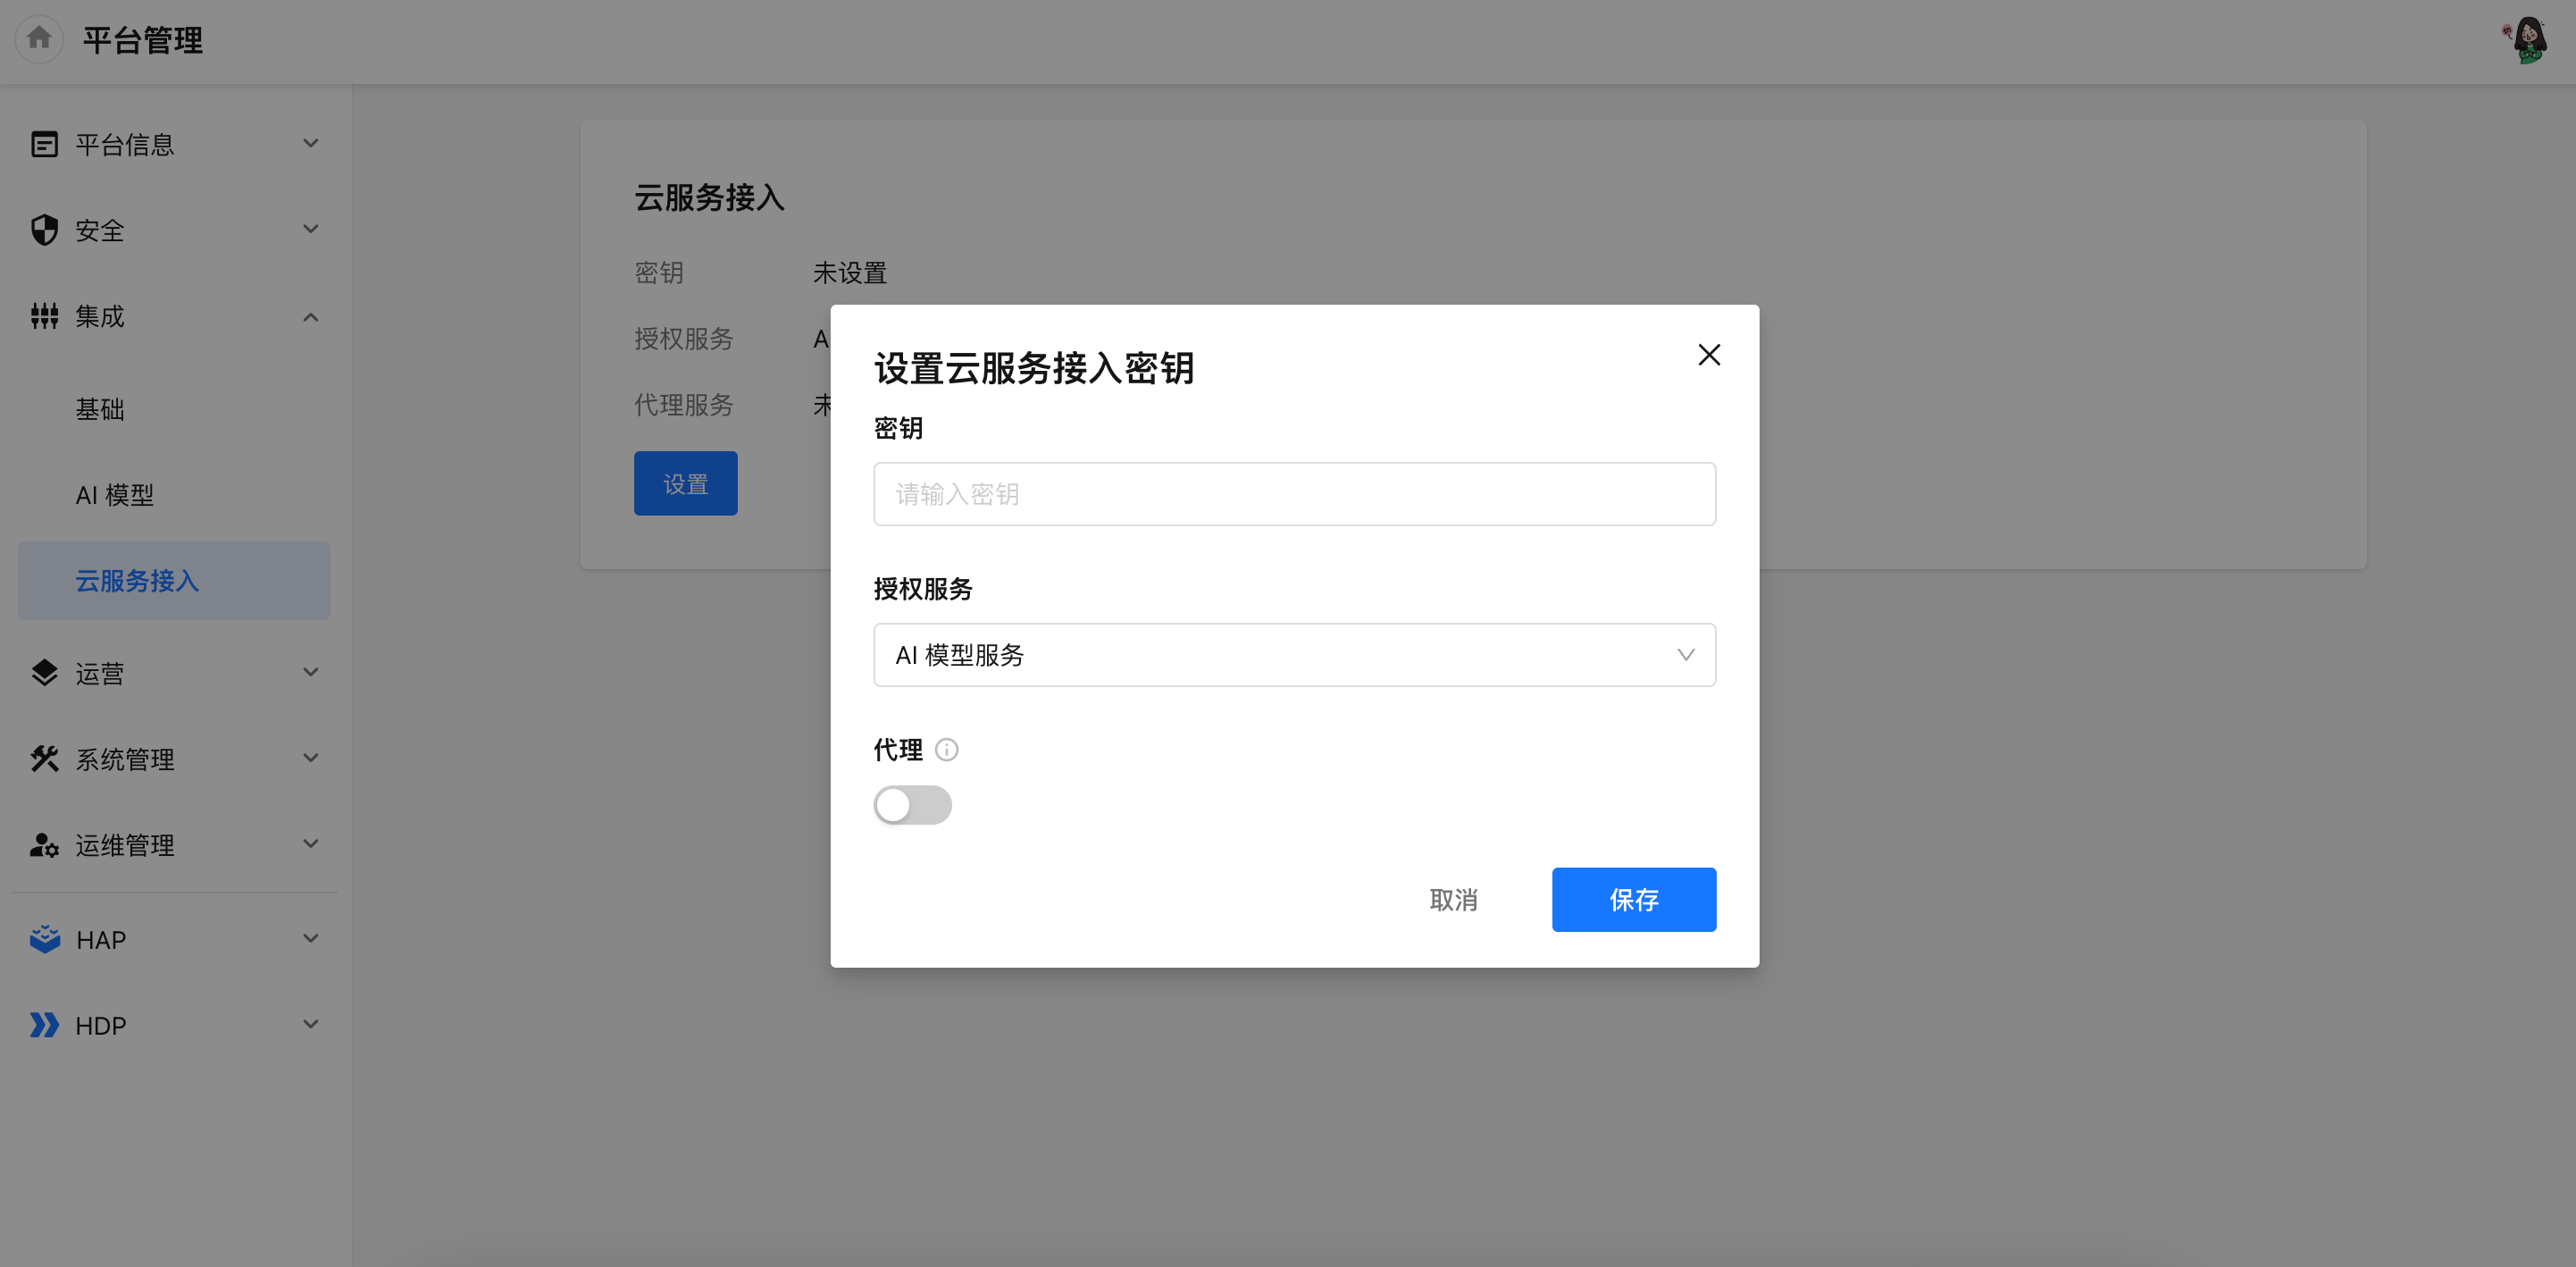Expand the 平台信息 chevron
The image size is (2576, 1267).
coord(311,144)
